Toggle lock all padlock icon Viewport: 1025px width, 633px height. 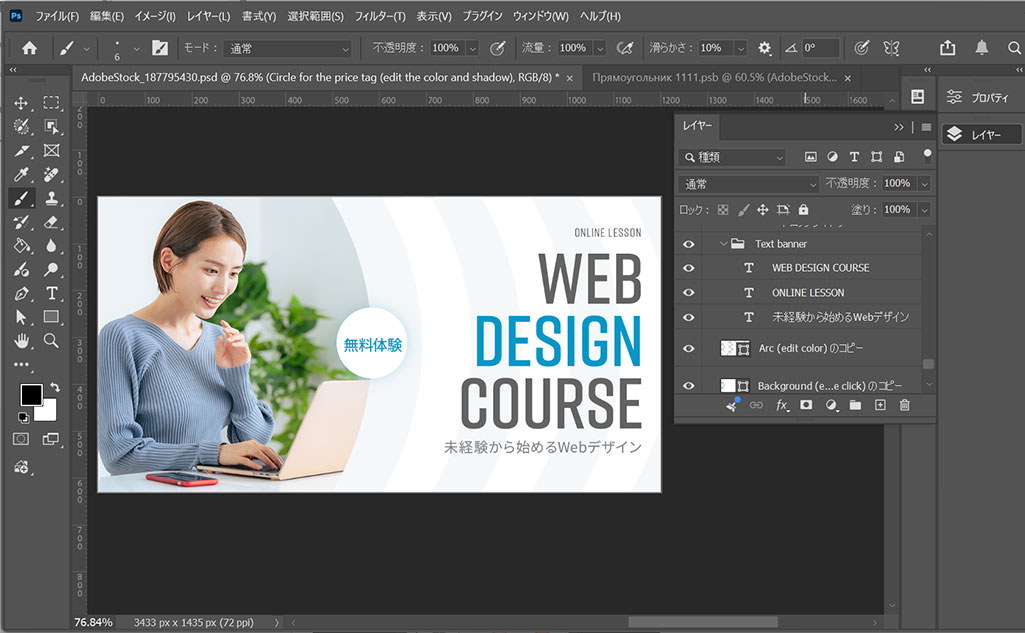pos(803,210)
